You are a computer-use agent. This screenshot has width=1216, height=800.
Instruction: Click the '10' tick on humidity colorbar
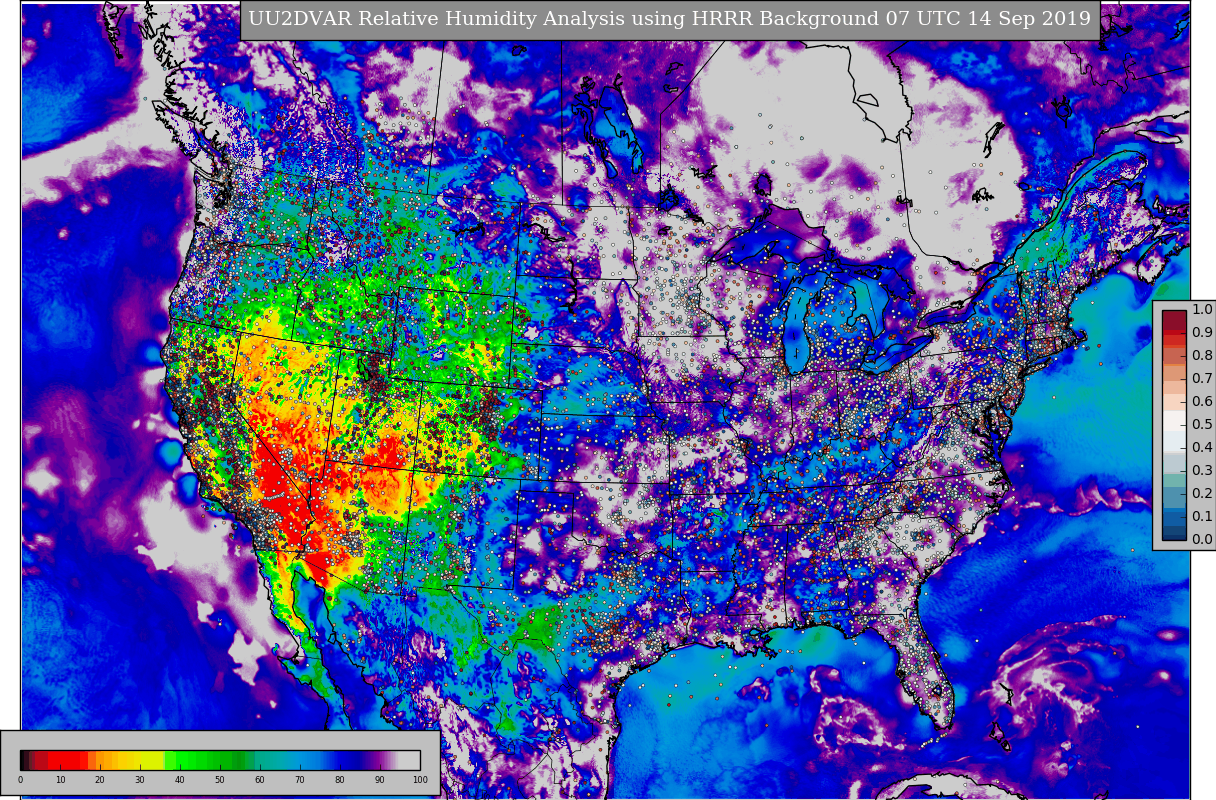click(60, 780)
